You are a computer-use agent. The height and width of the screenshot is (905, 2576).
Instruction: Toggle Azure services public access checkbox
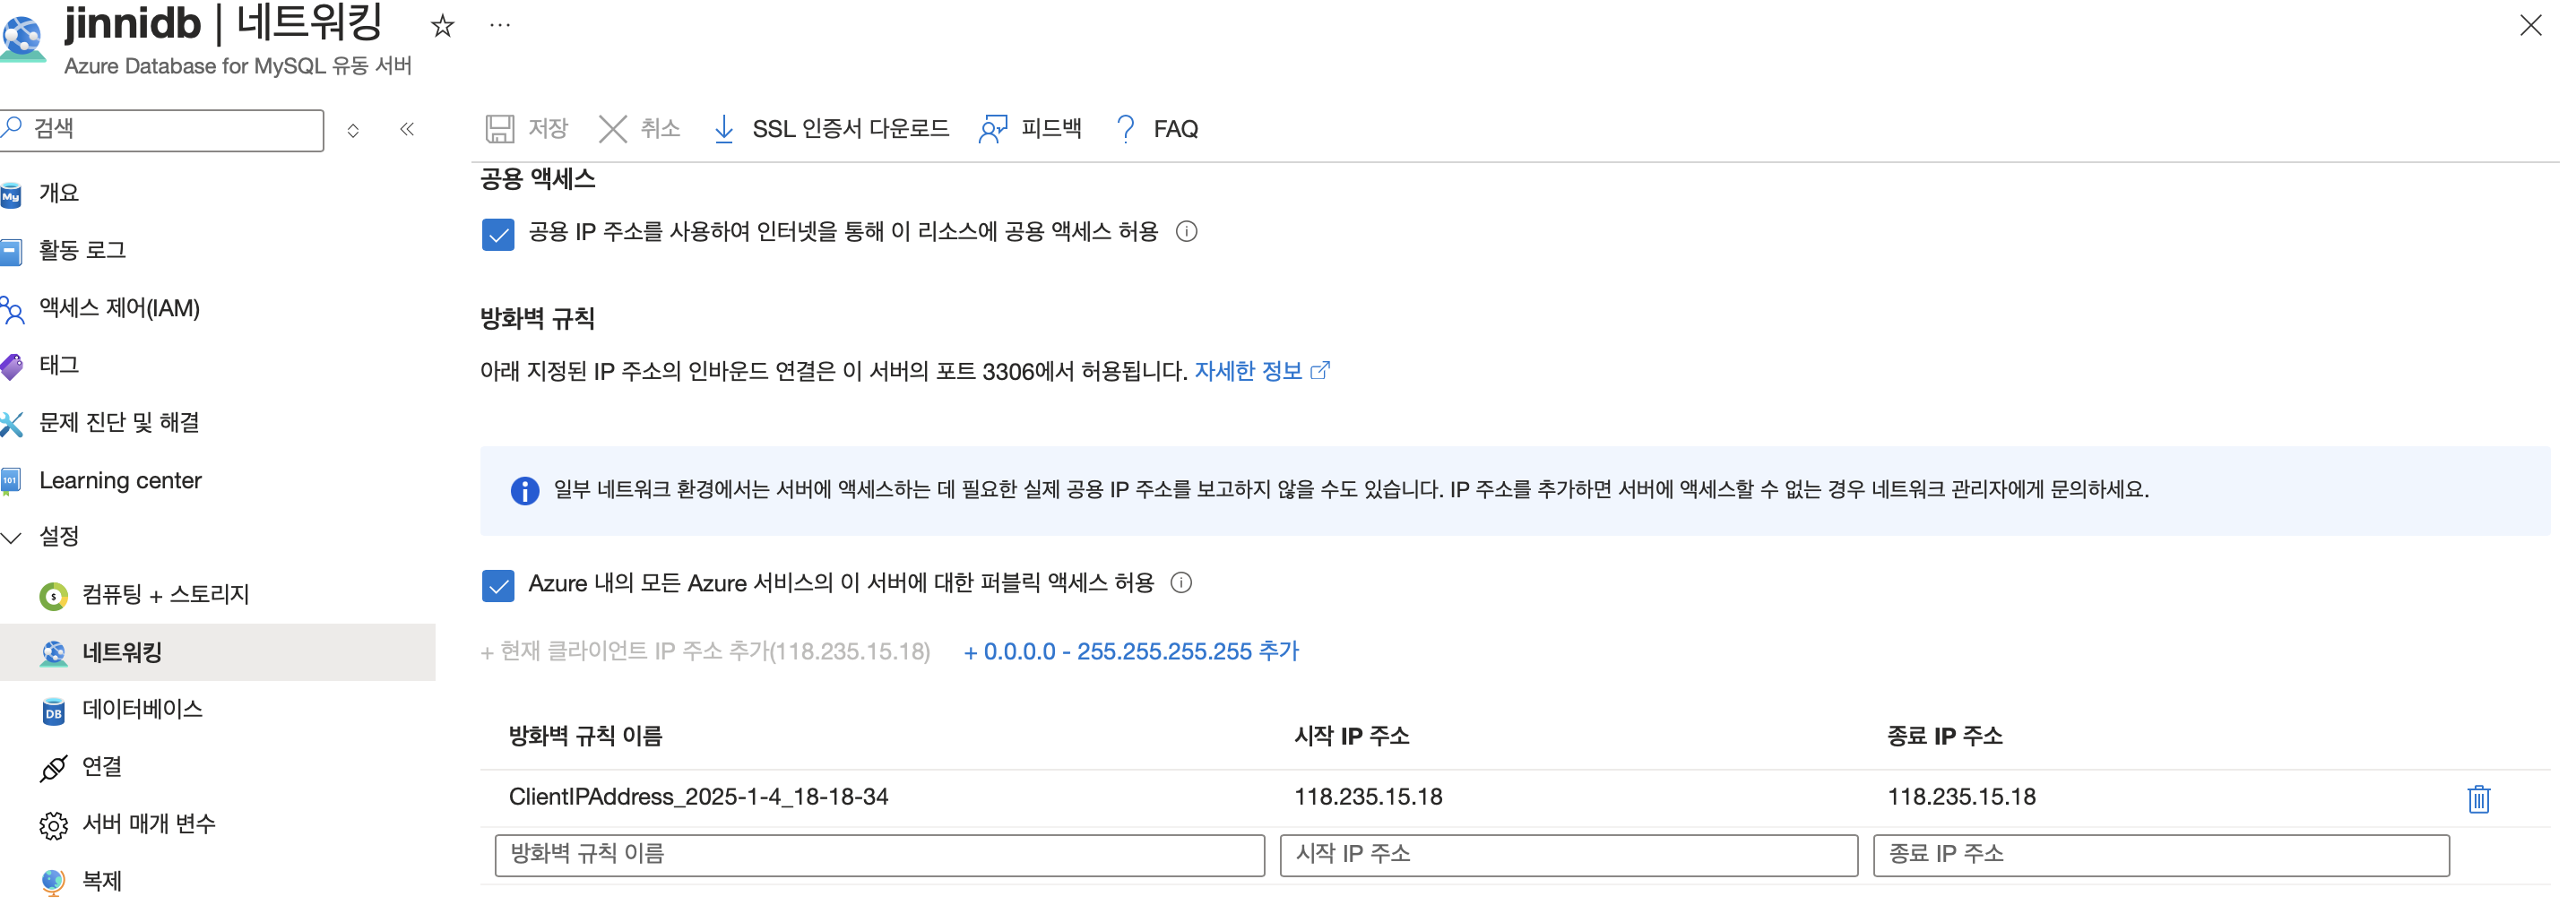click(498, 585)
